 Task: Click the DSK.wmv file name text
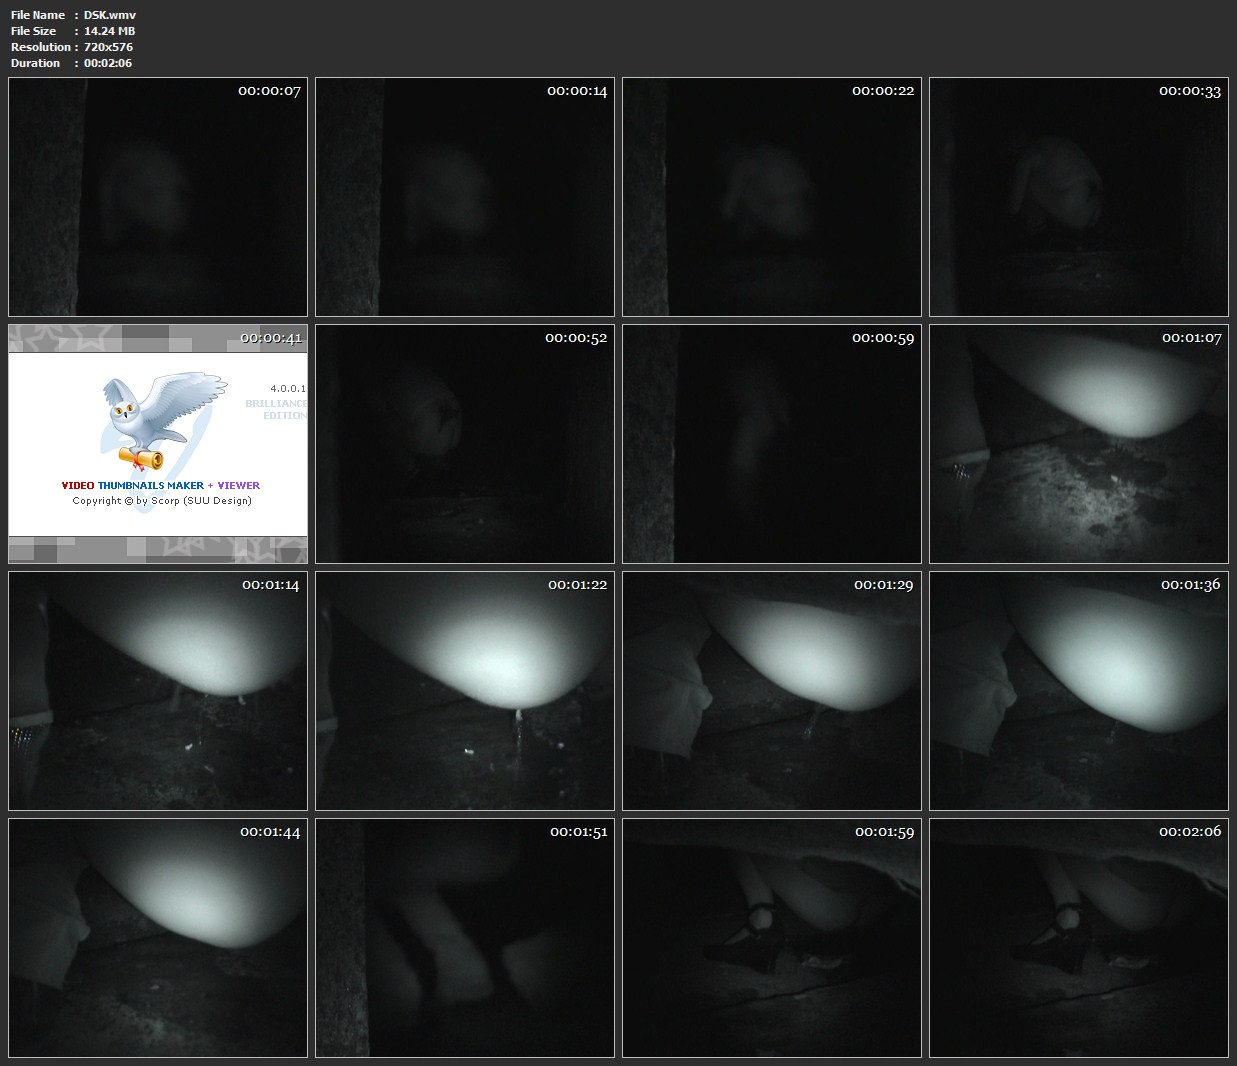[x=110, y=15]
